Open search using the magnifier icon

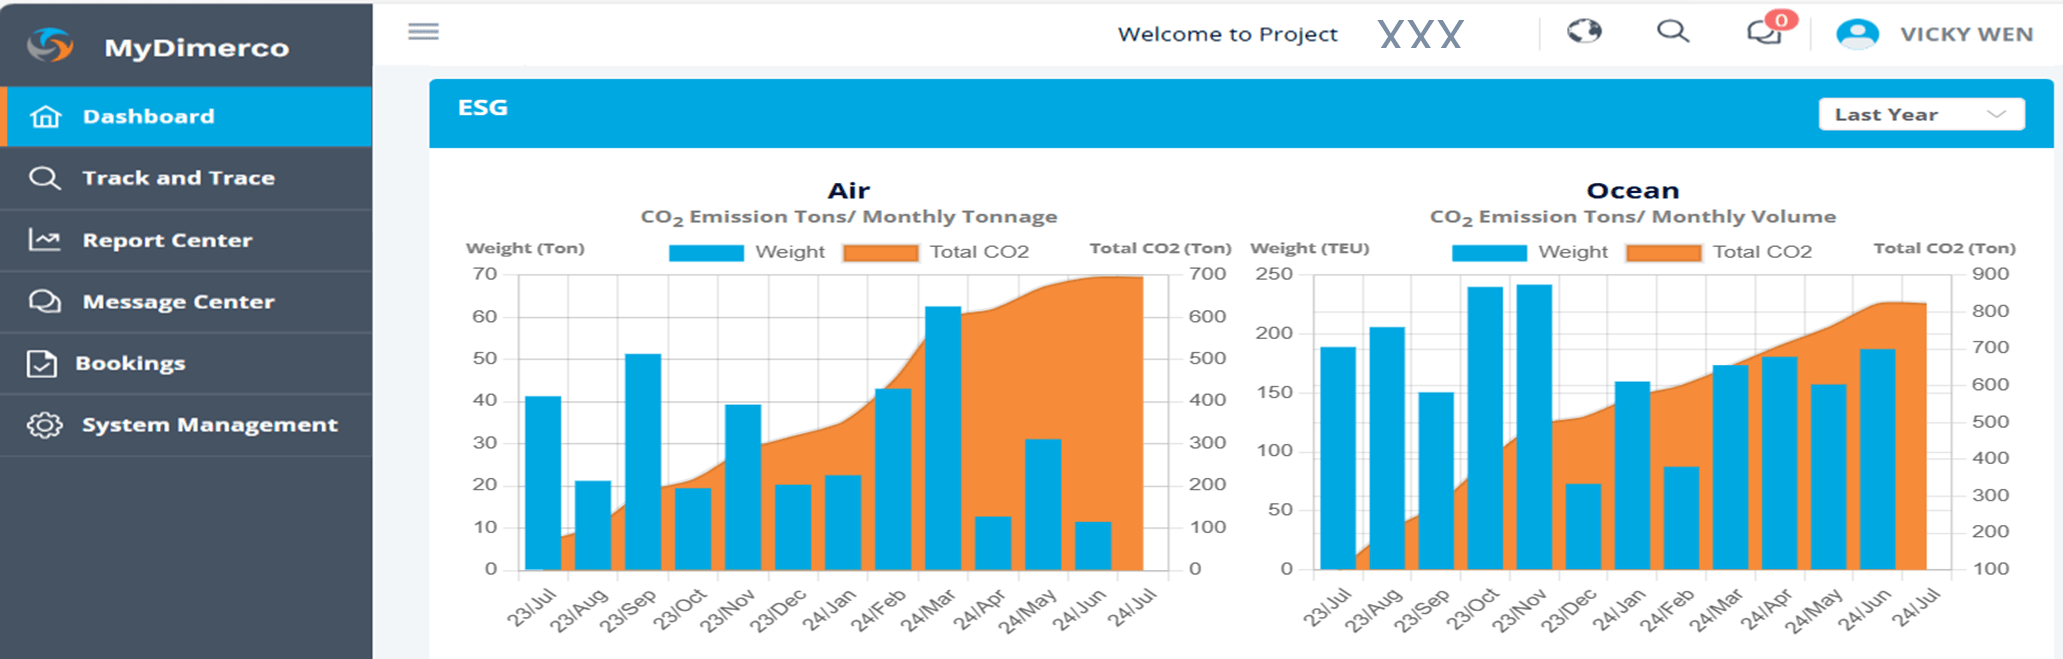[x=1672, y=32]
